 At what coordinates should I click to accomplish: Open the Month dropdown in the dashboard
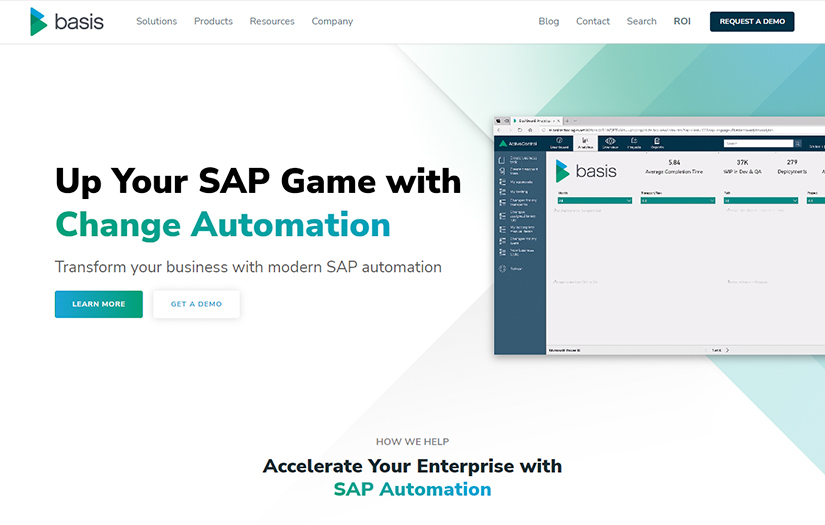coord(595,200)
